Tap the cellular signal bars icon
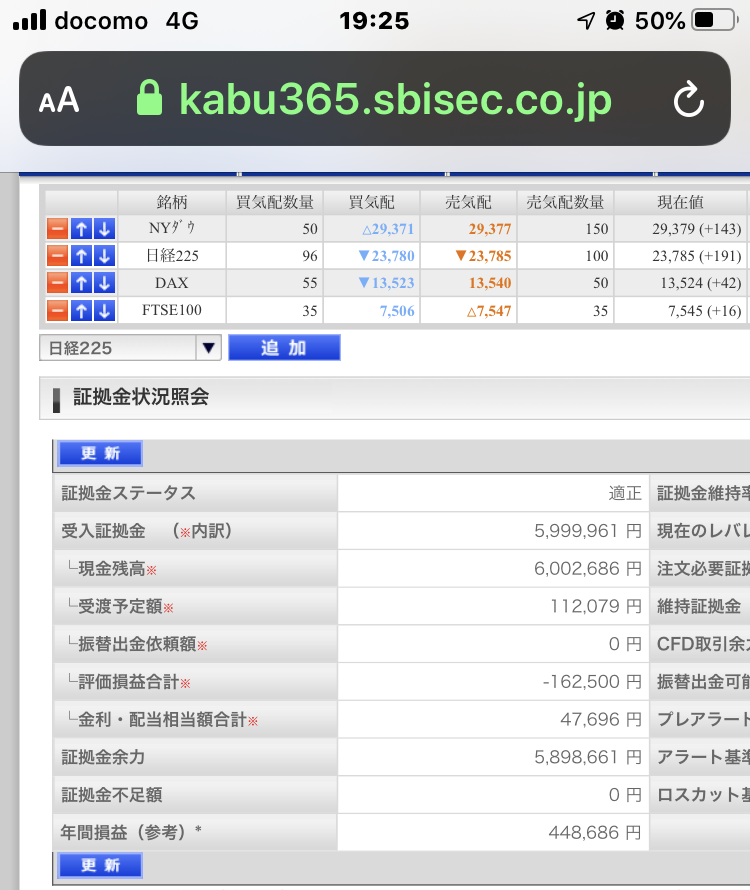The image size is (750, 890). coord(30,20)
